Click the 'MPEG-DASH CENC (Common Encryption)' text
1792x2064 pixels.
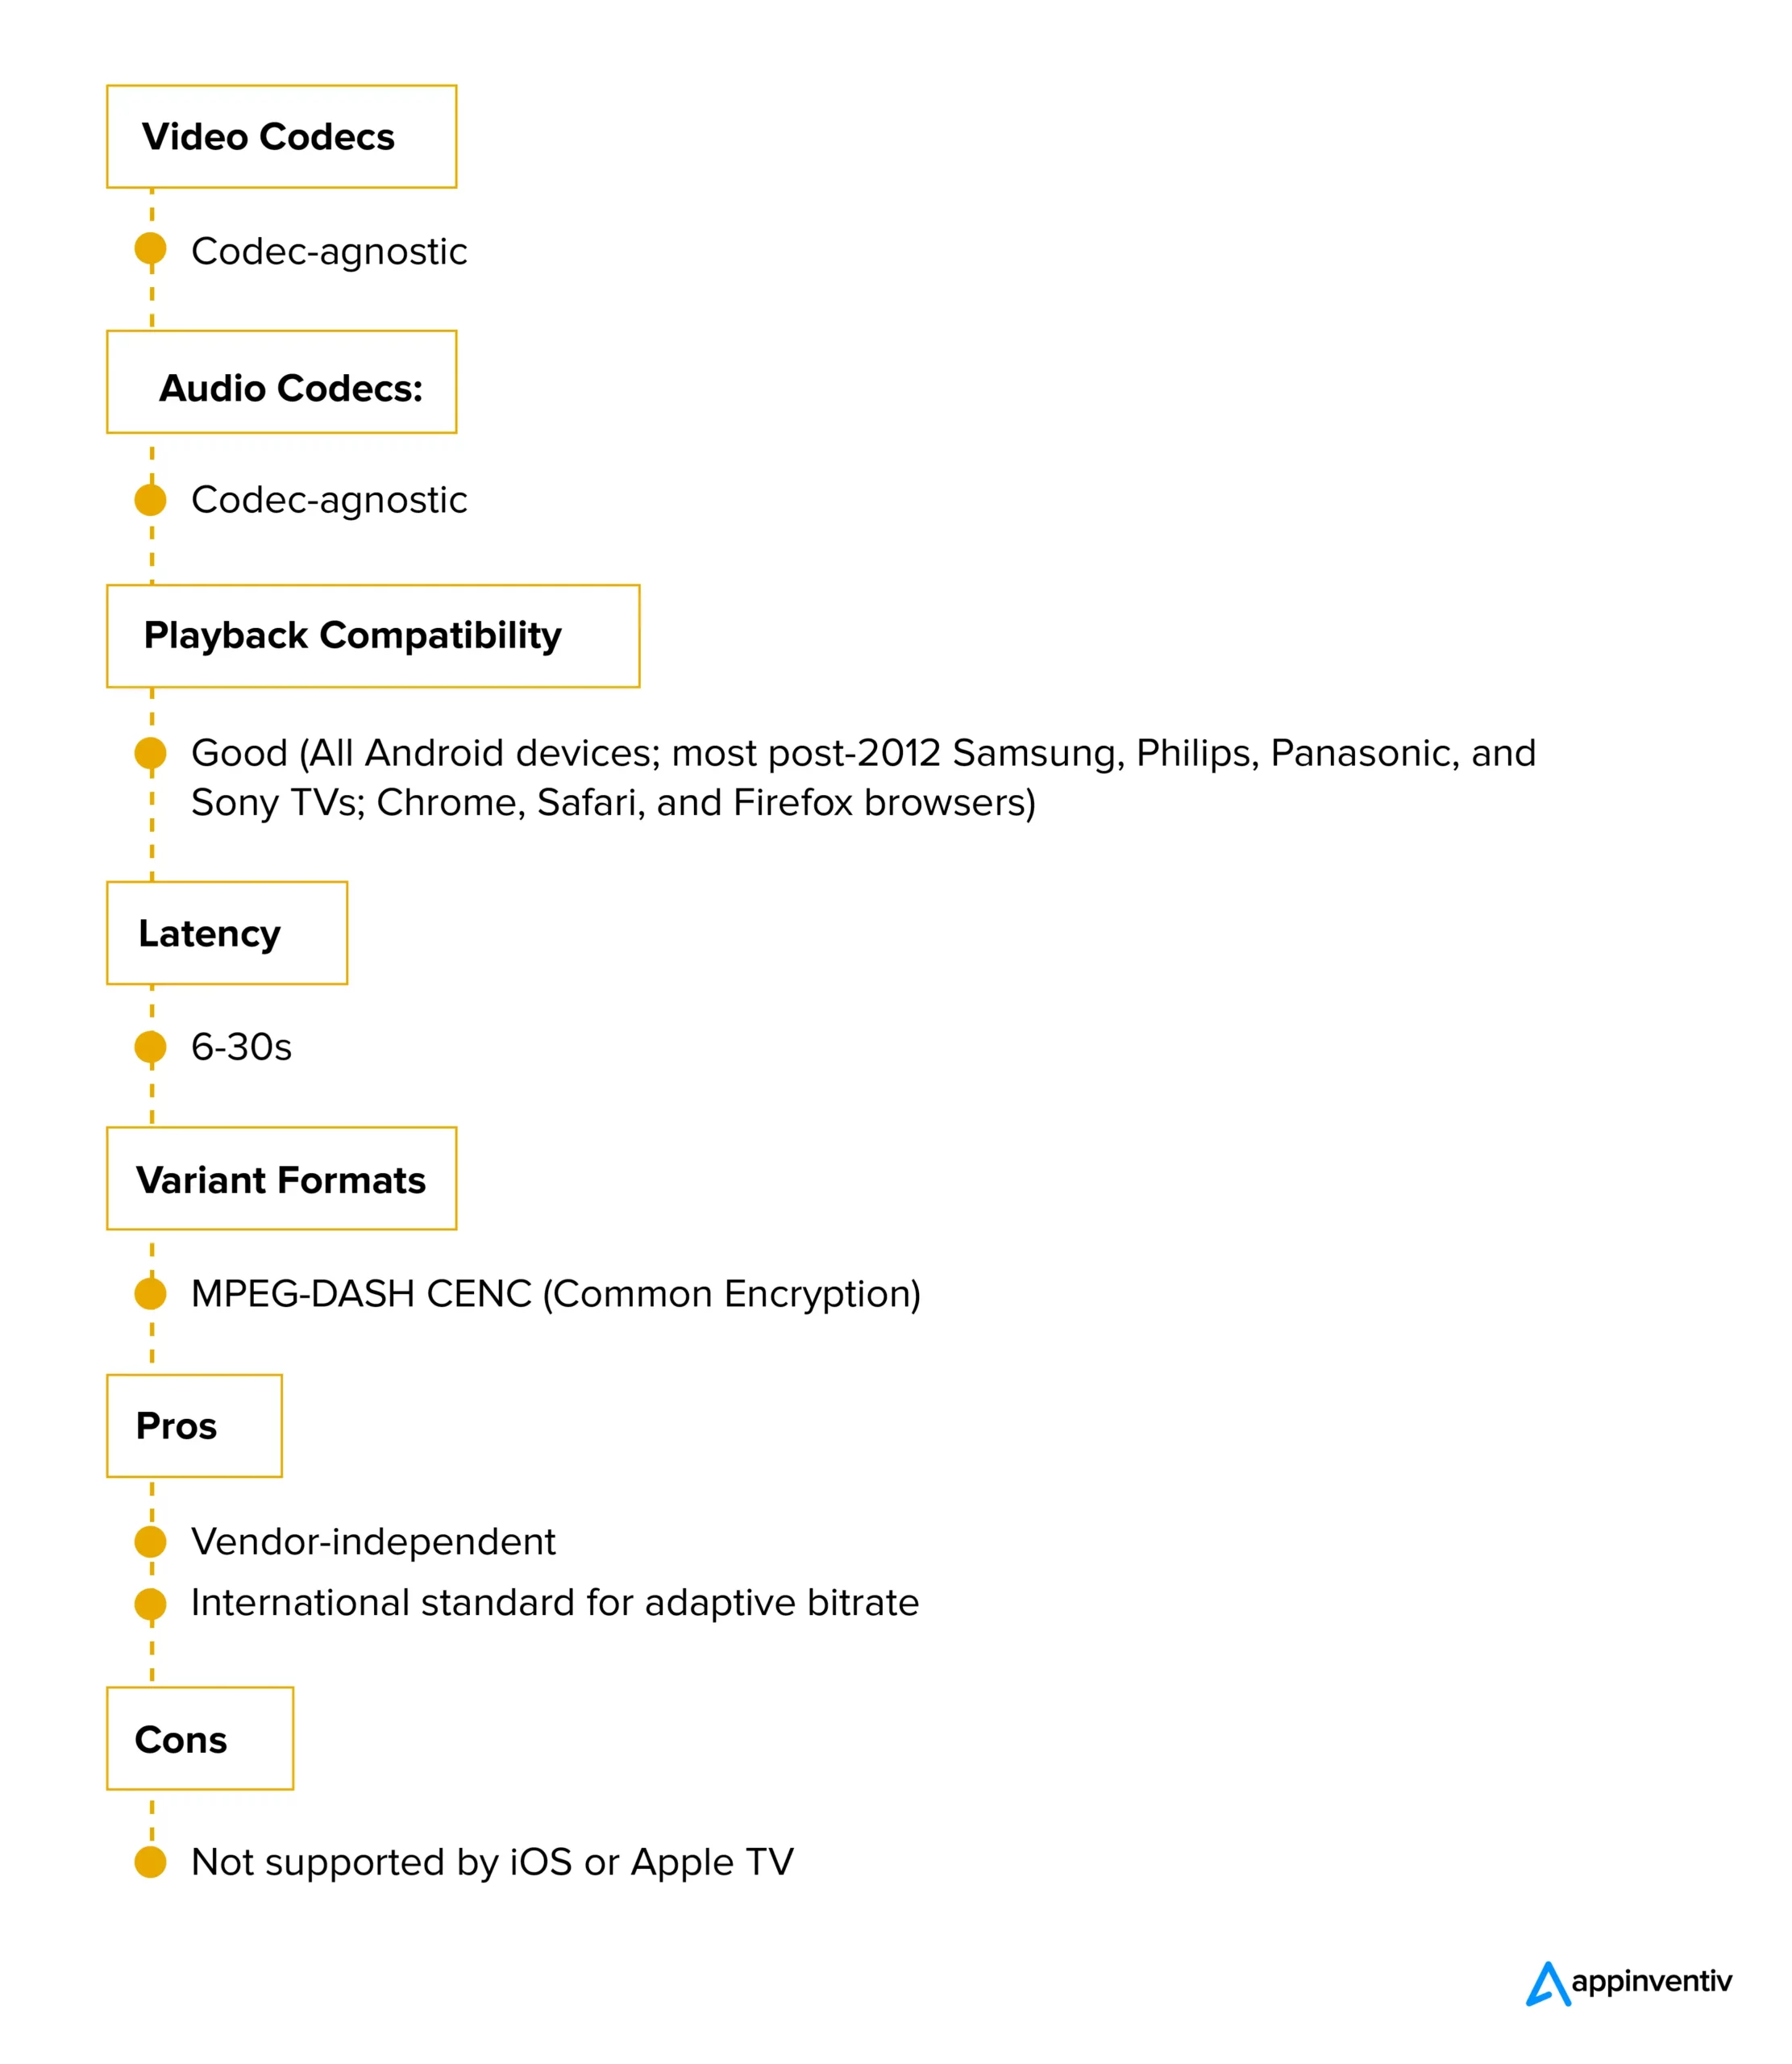click(x=555, y=1294)
